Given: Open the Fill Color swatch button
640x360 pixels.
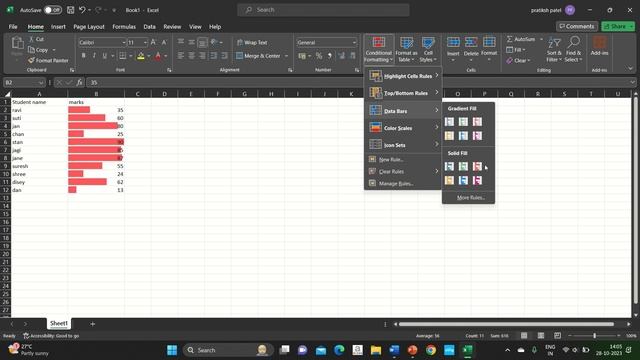Looking at the screenshot, I should click(141, 56).
